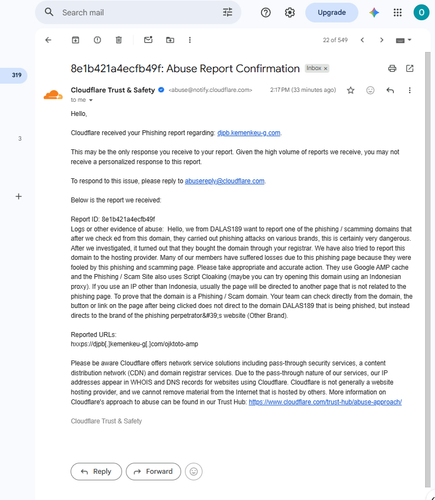The width and height of the screenshot is (435, 500).
Task: Click the Report ID line text
Action: tap(113, 219)
